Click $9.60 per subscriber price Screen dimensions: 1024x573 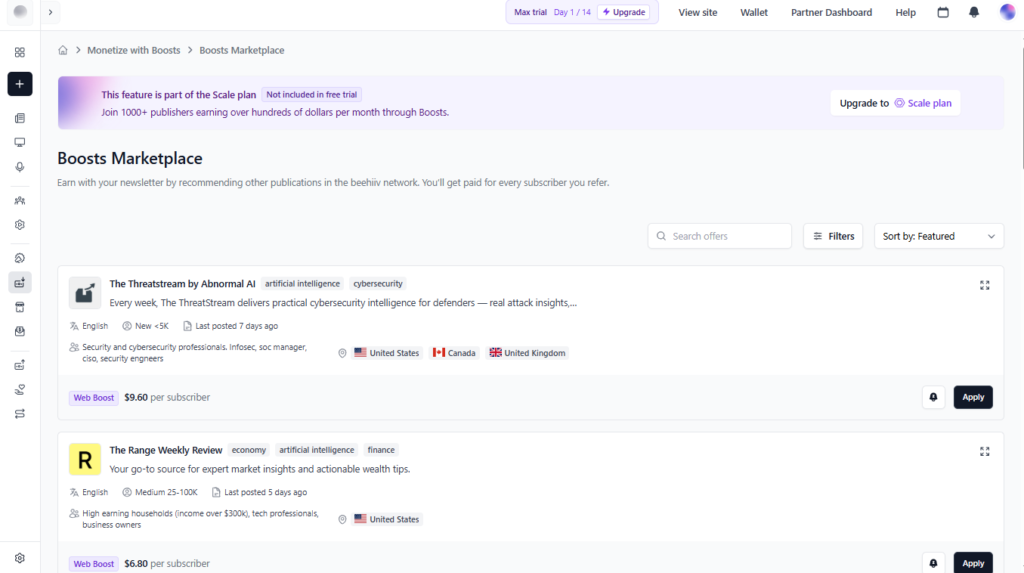[167, 397]
